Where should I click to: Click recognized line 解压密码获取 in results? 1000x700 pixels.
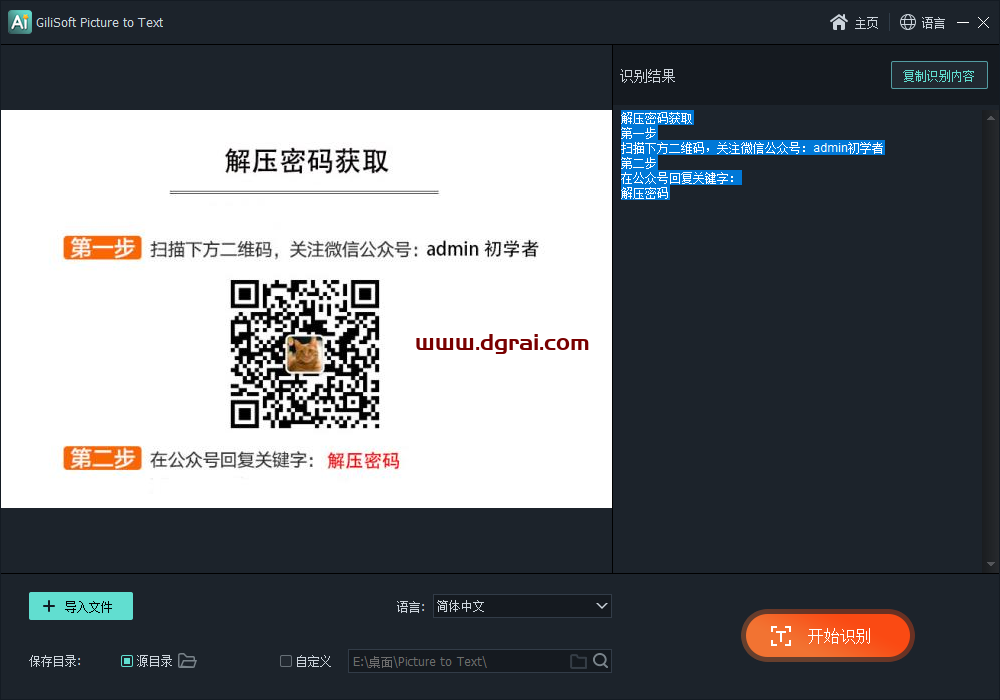point(657,119)
